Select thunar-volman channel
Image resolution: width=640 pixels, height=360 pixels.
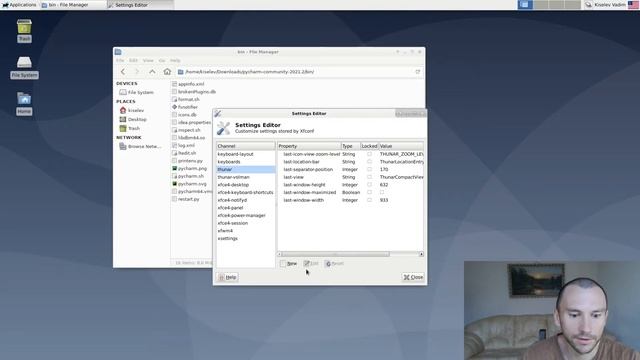(x=246, y=177)
